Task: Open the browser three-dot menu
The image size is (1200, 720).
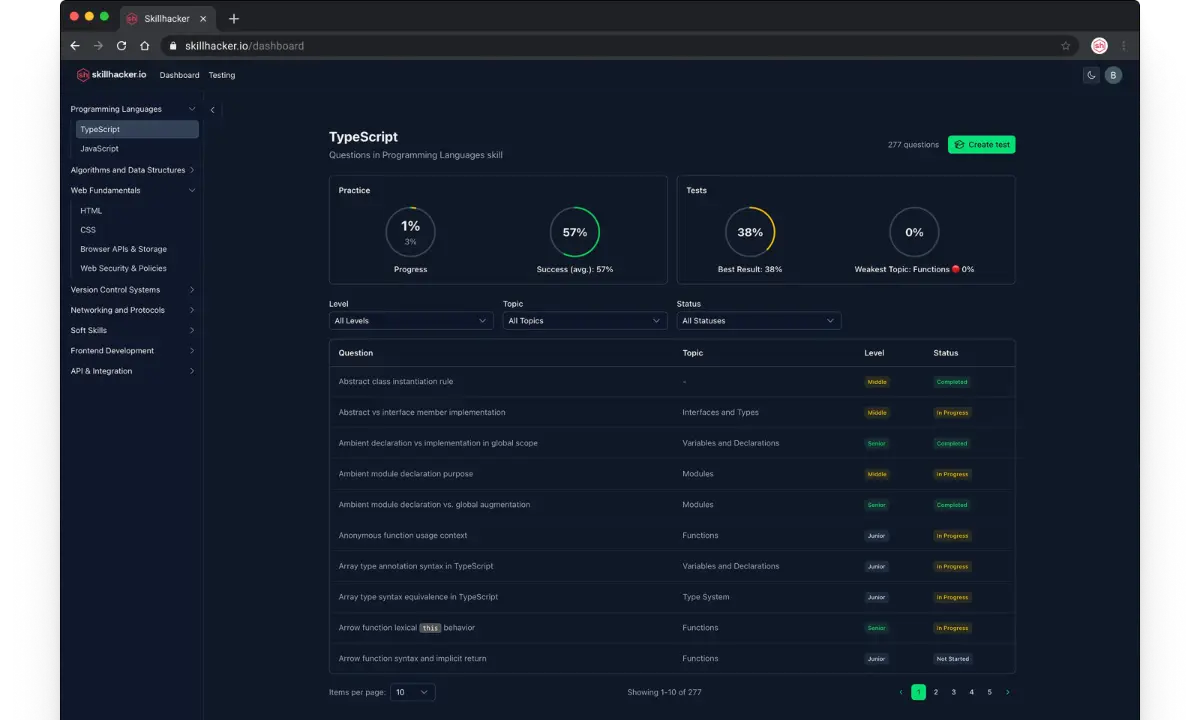Action: click(1124, 46)
